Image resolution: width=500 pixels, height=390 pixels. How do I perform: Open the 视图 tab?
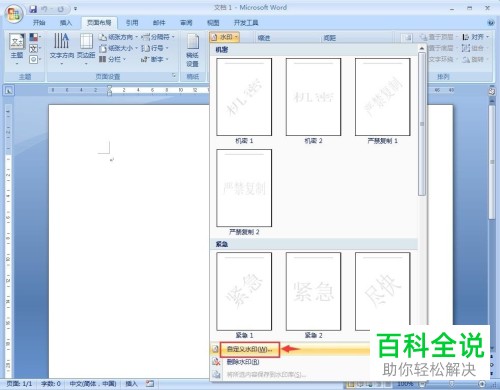click(x=213, y=23)
